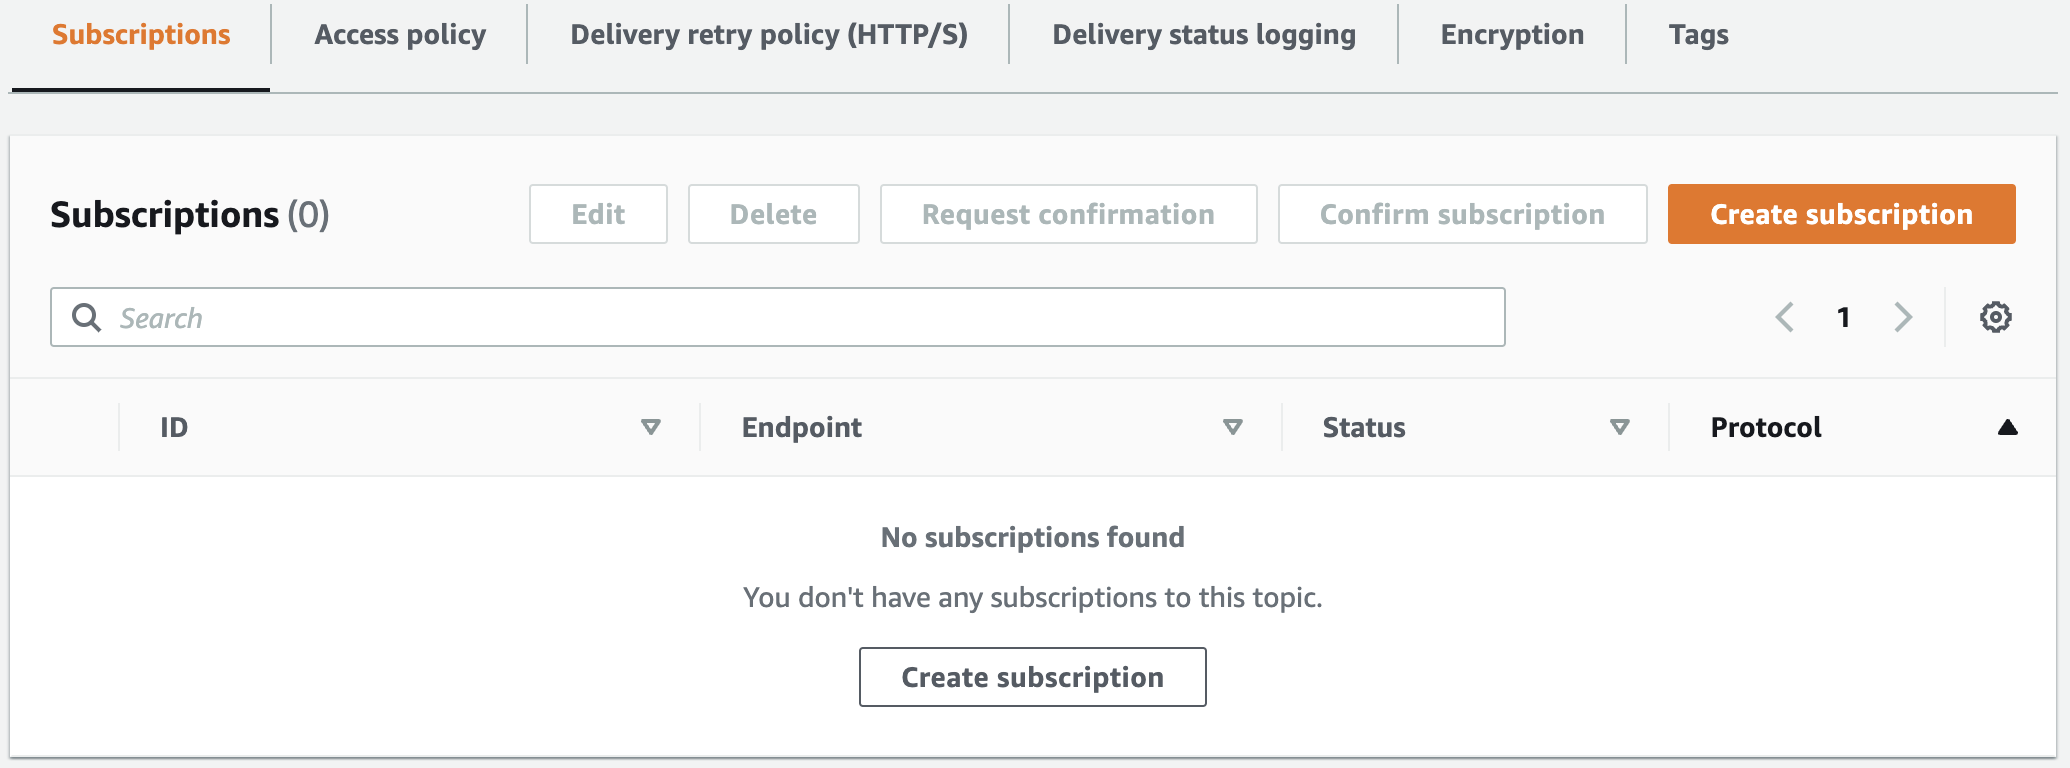2070x768 pixels.
Task: Switch to the Access policy tab
Action: 399,34
